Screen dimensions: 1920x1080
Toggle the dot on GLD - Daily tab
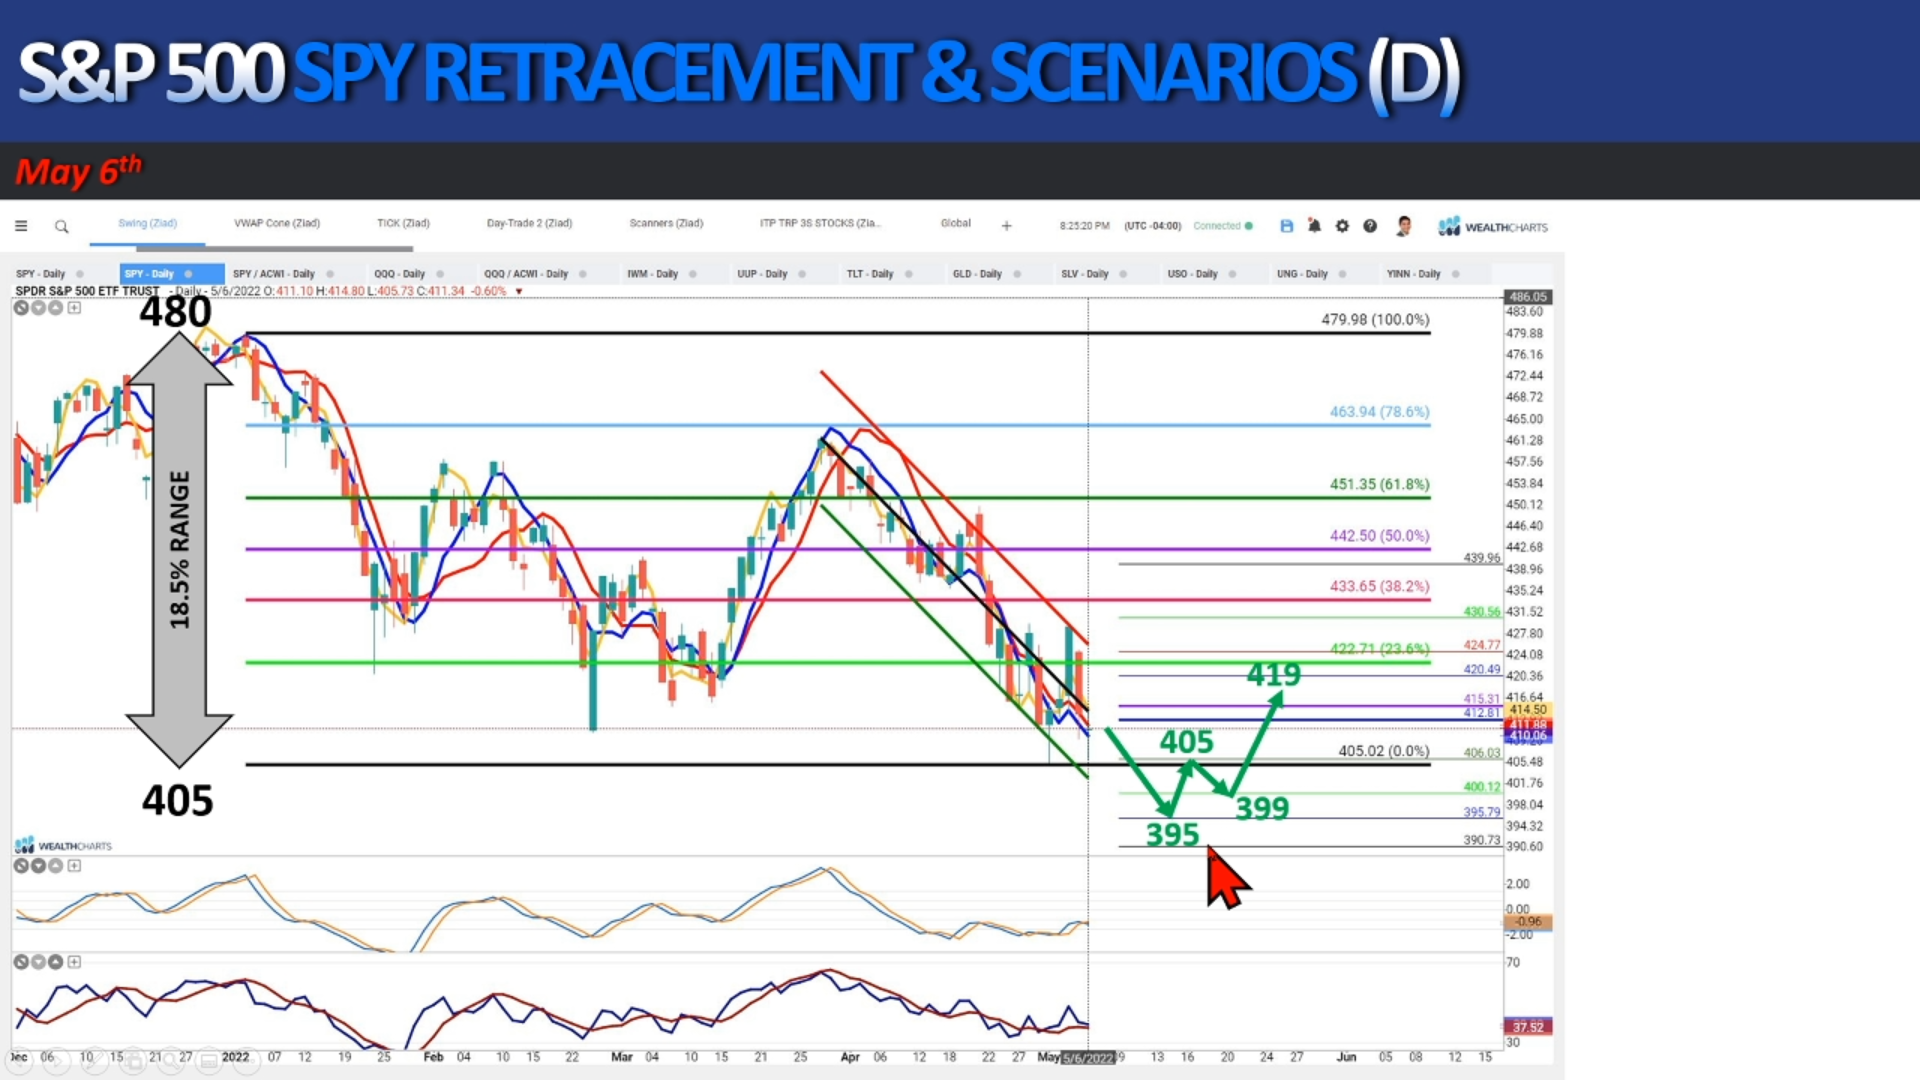point(1017,274)
